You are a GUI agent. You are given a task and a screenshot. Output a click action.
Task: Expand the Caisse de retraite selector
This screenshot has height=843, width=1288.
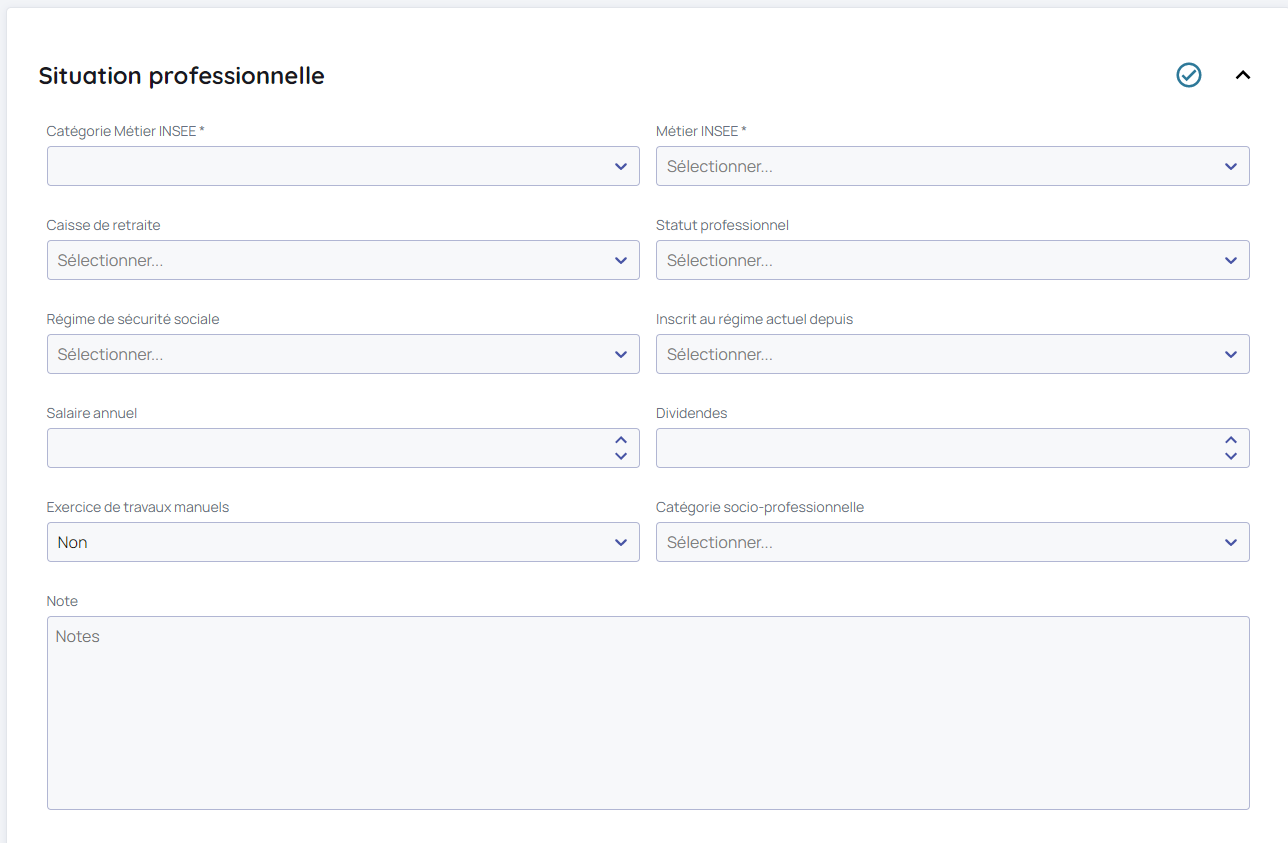click(x=342, y=260)
